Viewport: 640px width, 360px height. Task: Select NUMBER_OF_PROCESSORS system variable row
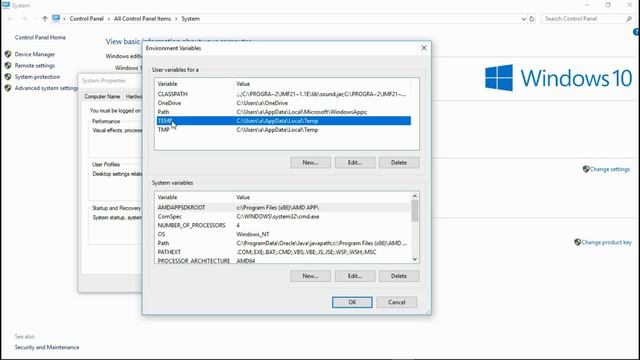click(x=284, y=225)
